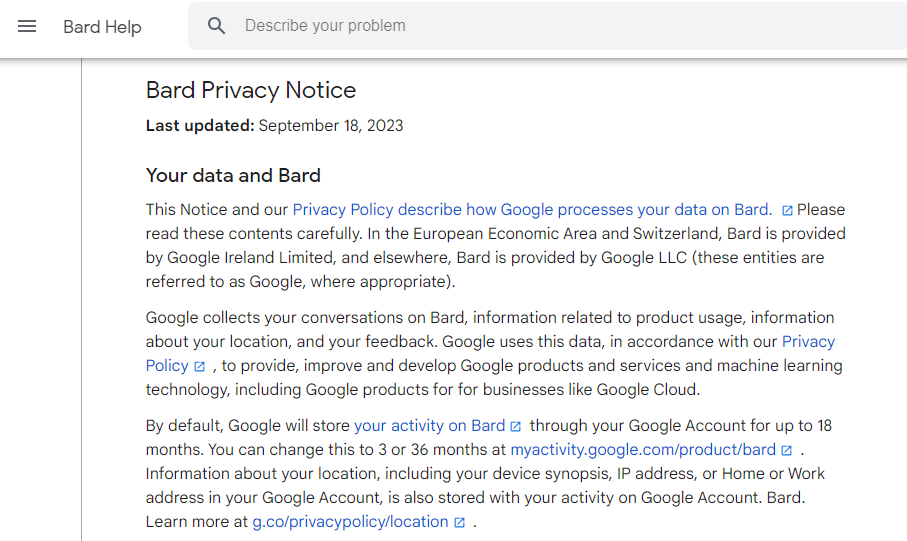Open the 'Policy' link starting the line before 'to provide, improve'
Image resolution: width=907 pixels, height=541 pixels.
click(167, 366)
